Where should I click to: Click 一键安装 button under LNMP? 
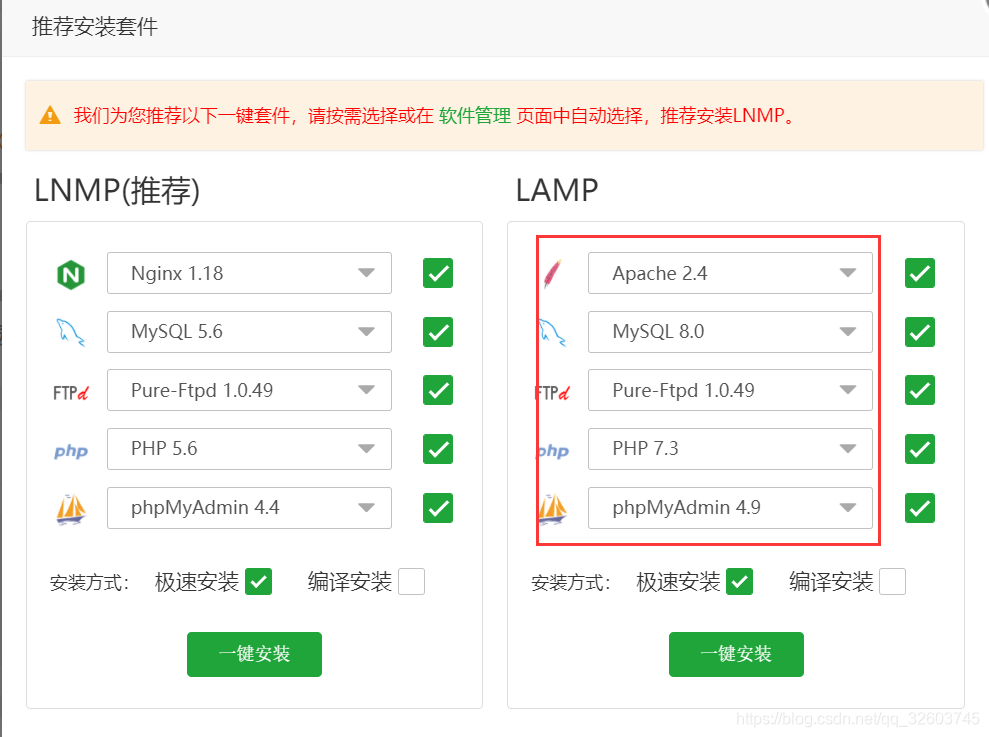coord(254,654)
